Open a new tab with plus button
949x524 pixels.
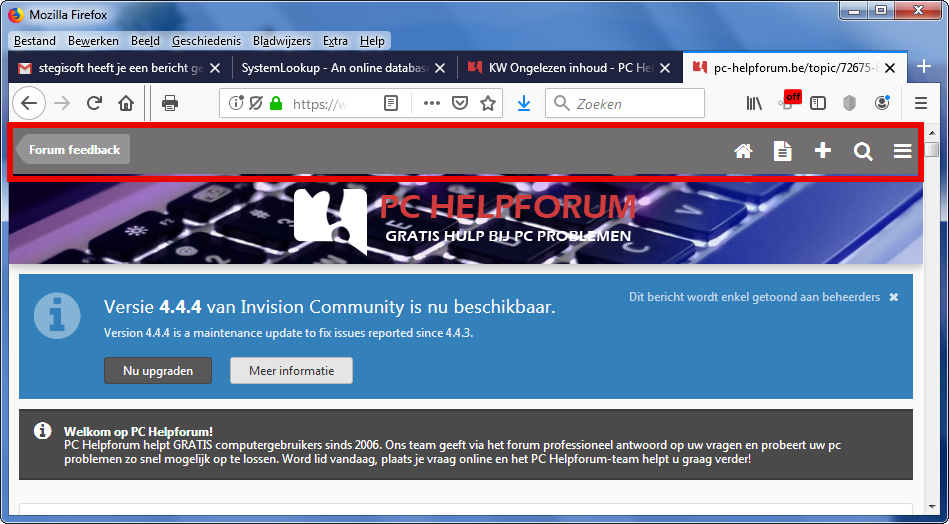tap(924, 67)
